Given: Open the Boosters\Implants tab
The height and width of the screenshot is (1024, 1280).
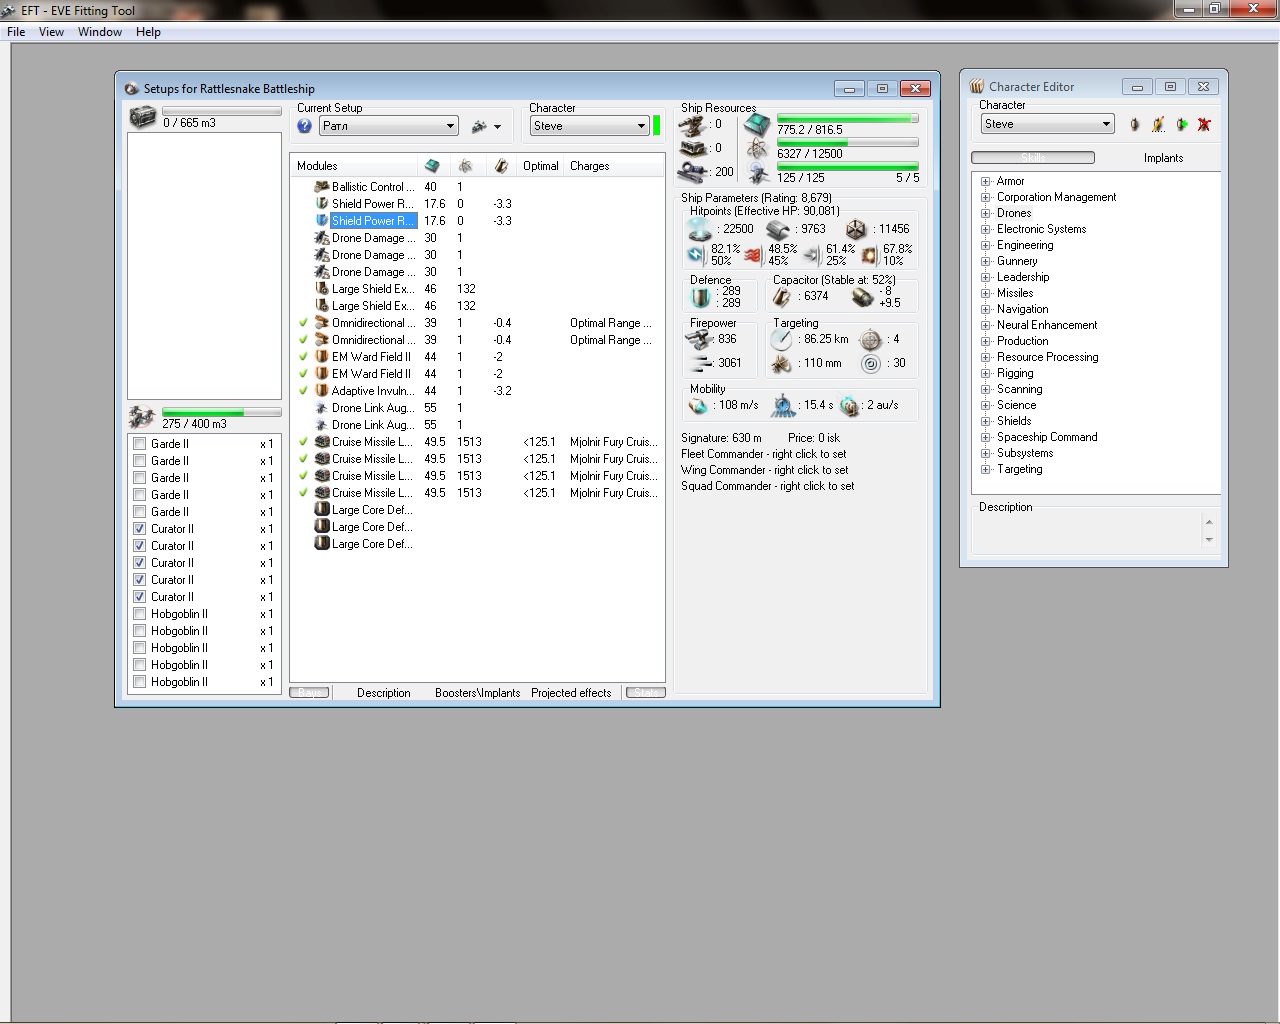Looking at the screenshot, I should click(477, 693).
